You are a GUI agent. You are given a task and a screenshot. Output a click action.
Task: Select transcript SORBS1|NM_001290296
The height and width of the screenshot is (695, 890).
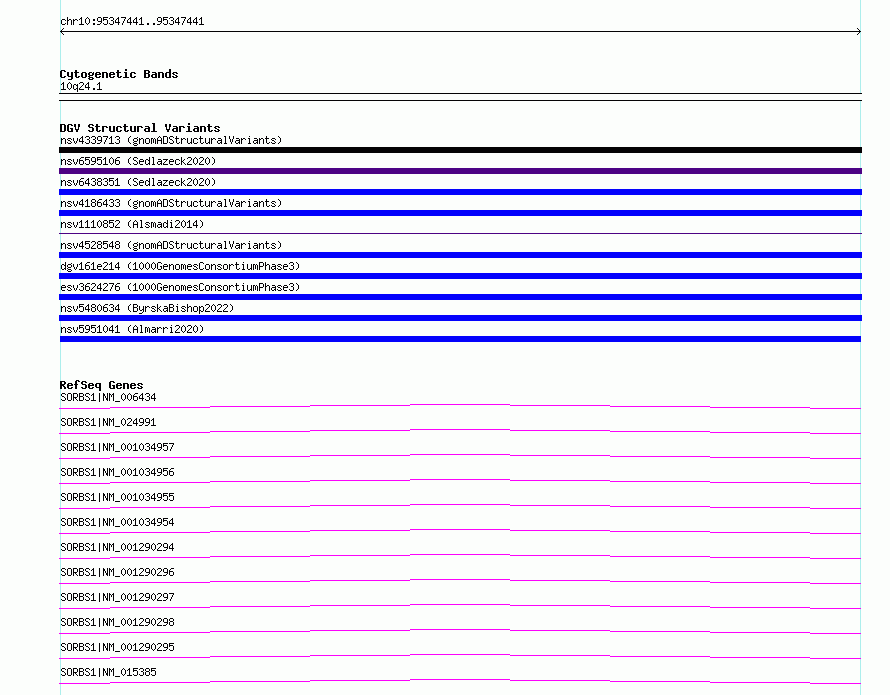(117, 572)
